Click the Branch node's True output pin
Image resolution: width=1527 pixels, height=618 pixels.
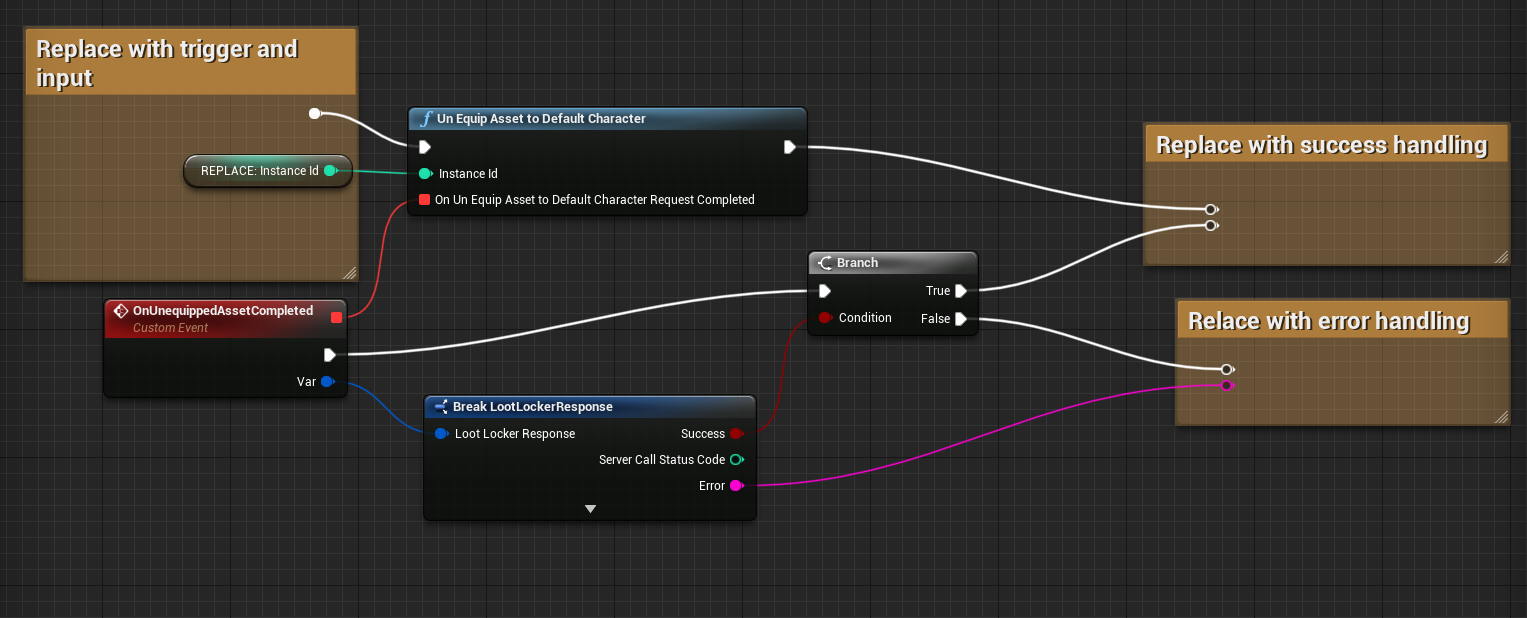click(960, 291)
